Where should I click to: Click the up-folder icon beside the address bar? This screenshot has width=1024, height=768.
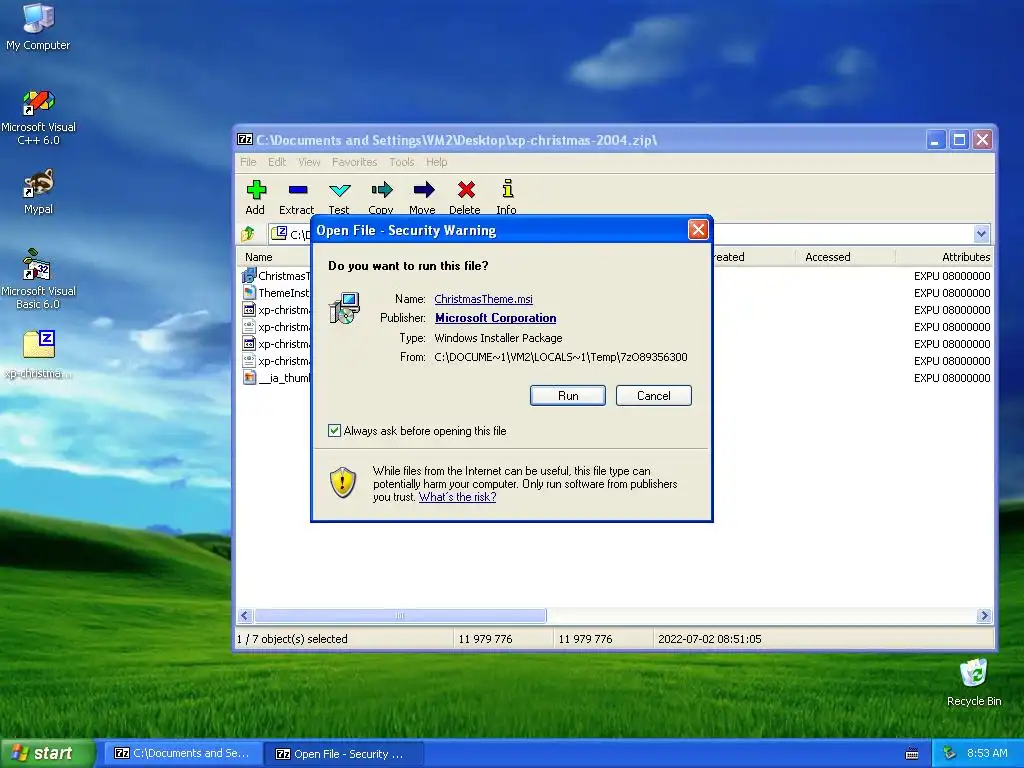click(248, 234)
